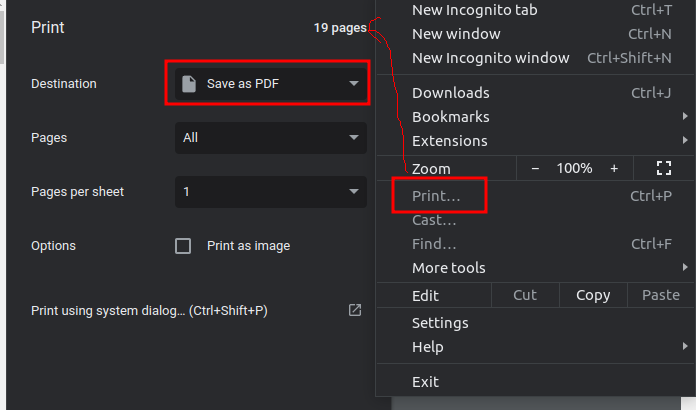Increase zoom with the plus icon
696x410 pixels.
click(x=614, y=169)
